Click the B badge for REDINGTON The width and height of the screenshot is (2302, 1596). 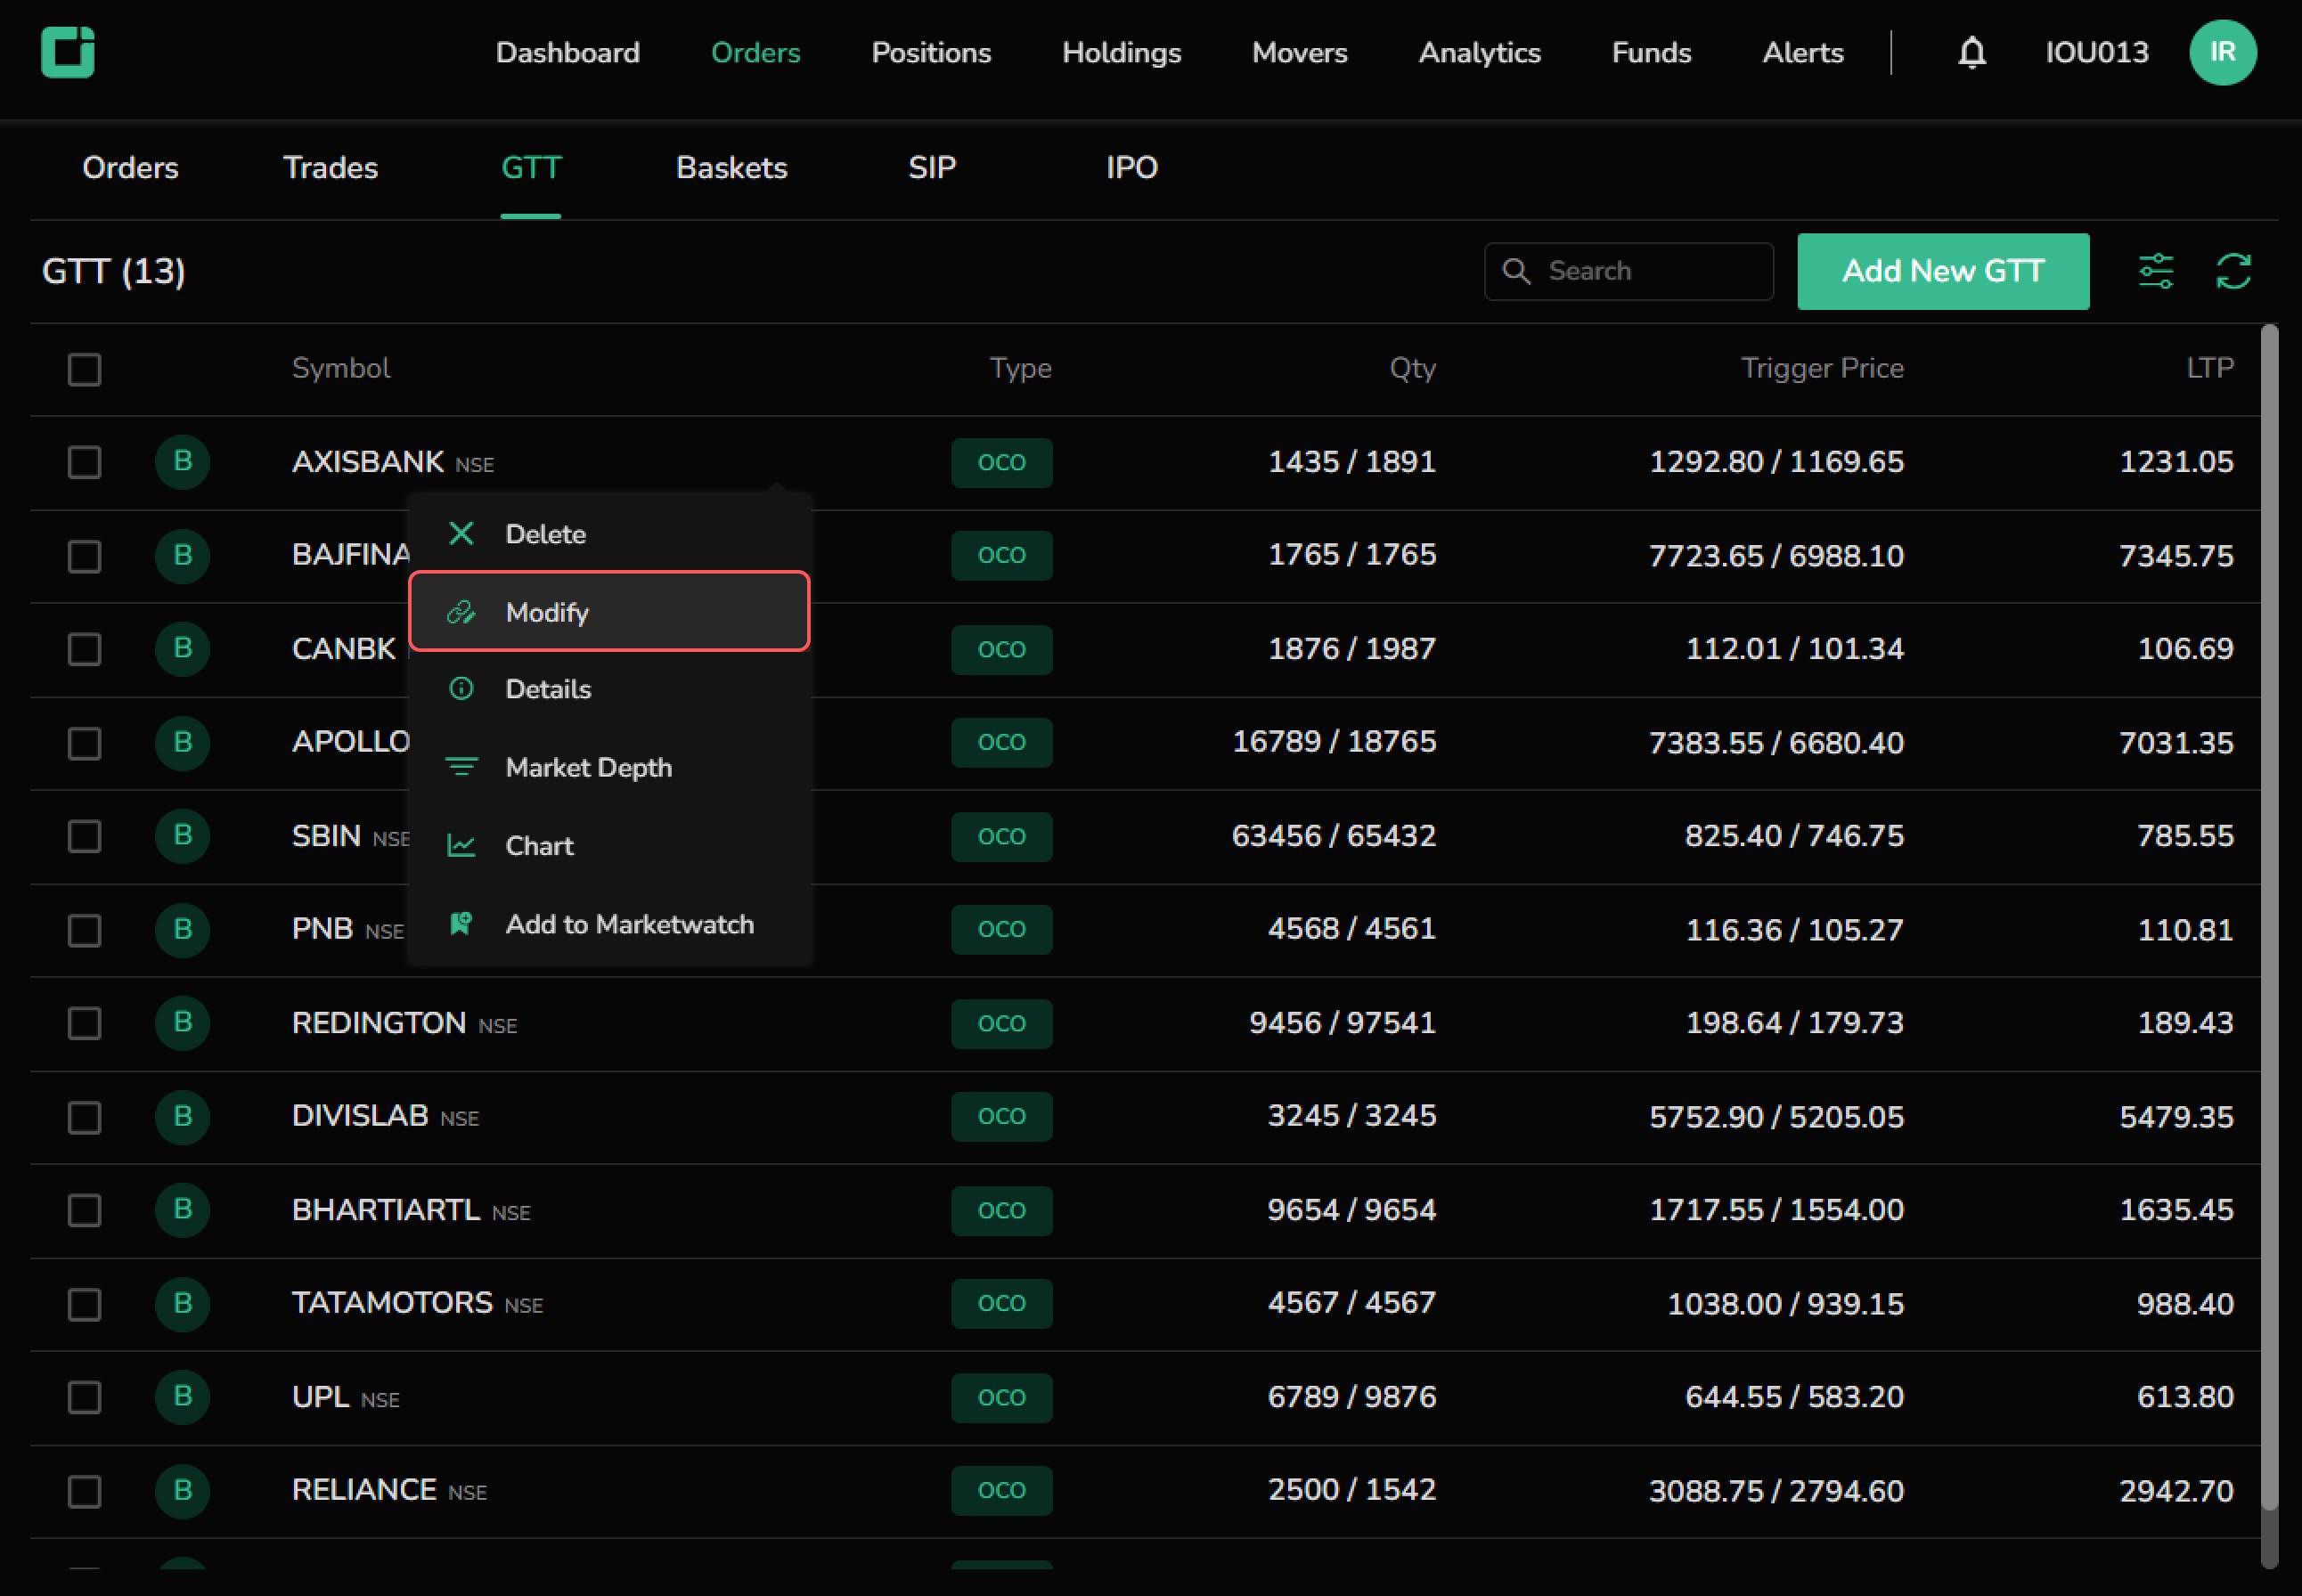click(x=182, y=1022)
